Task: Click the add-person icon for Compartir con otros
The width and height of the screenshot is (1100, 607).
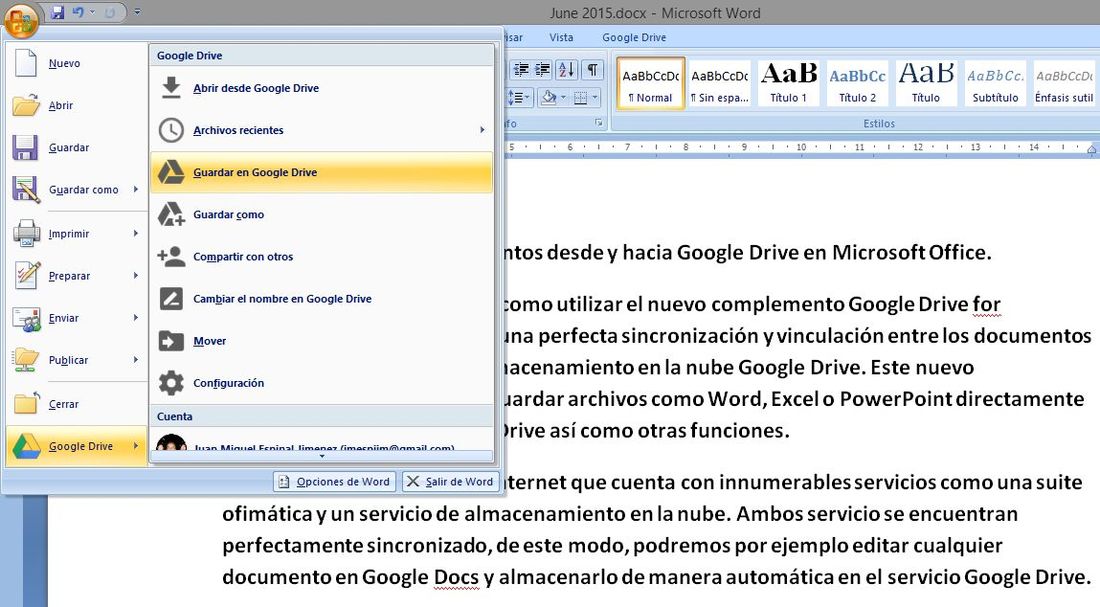Action: click(171, 256)
